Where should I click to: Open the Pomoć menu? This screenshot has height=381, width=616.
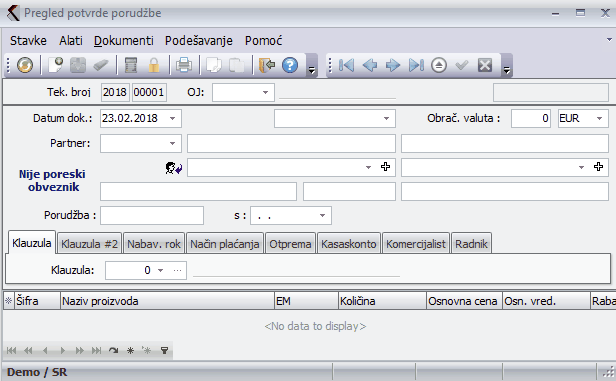264,41
